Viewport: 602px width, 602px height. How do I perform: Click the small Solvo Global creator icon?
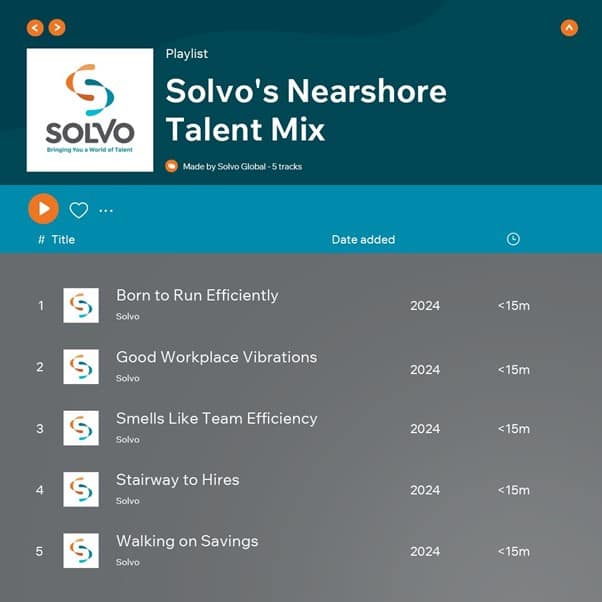[171, 166]
